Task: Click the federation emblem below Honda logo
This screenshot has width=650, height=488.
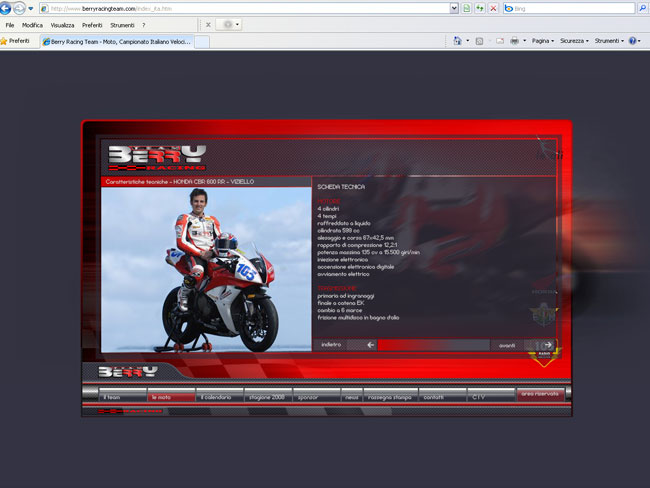Action: (x=544, y=315)
